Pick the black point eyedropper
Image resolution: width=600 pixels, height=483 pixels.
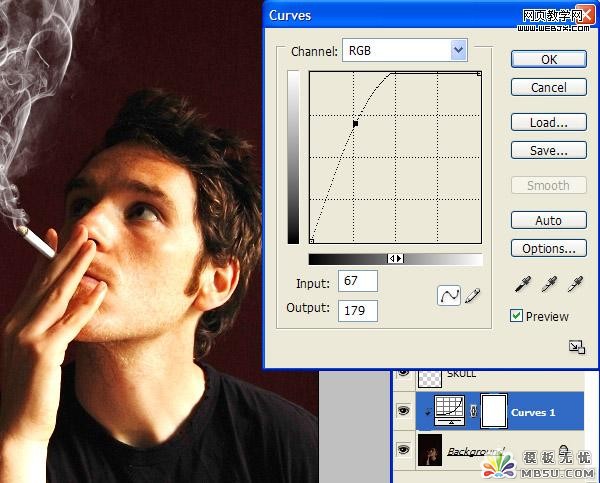pyautogui.click(x=523, y=284)
